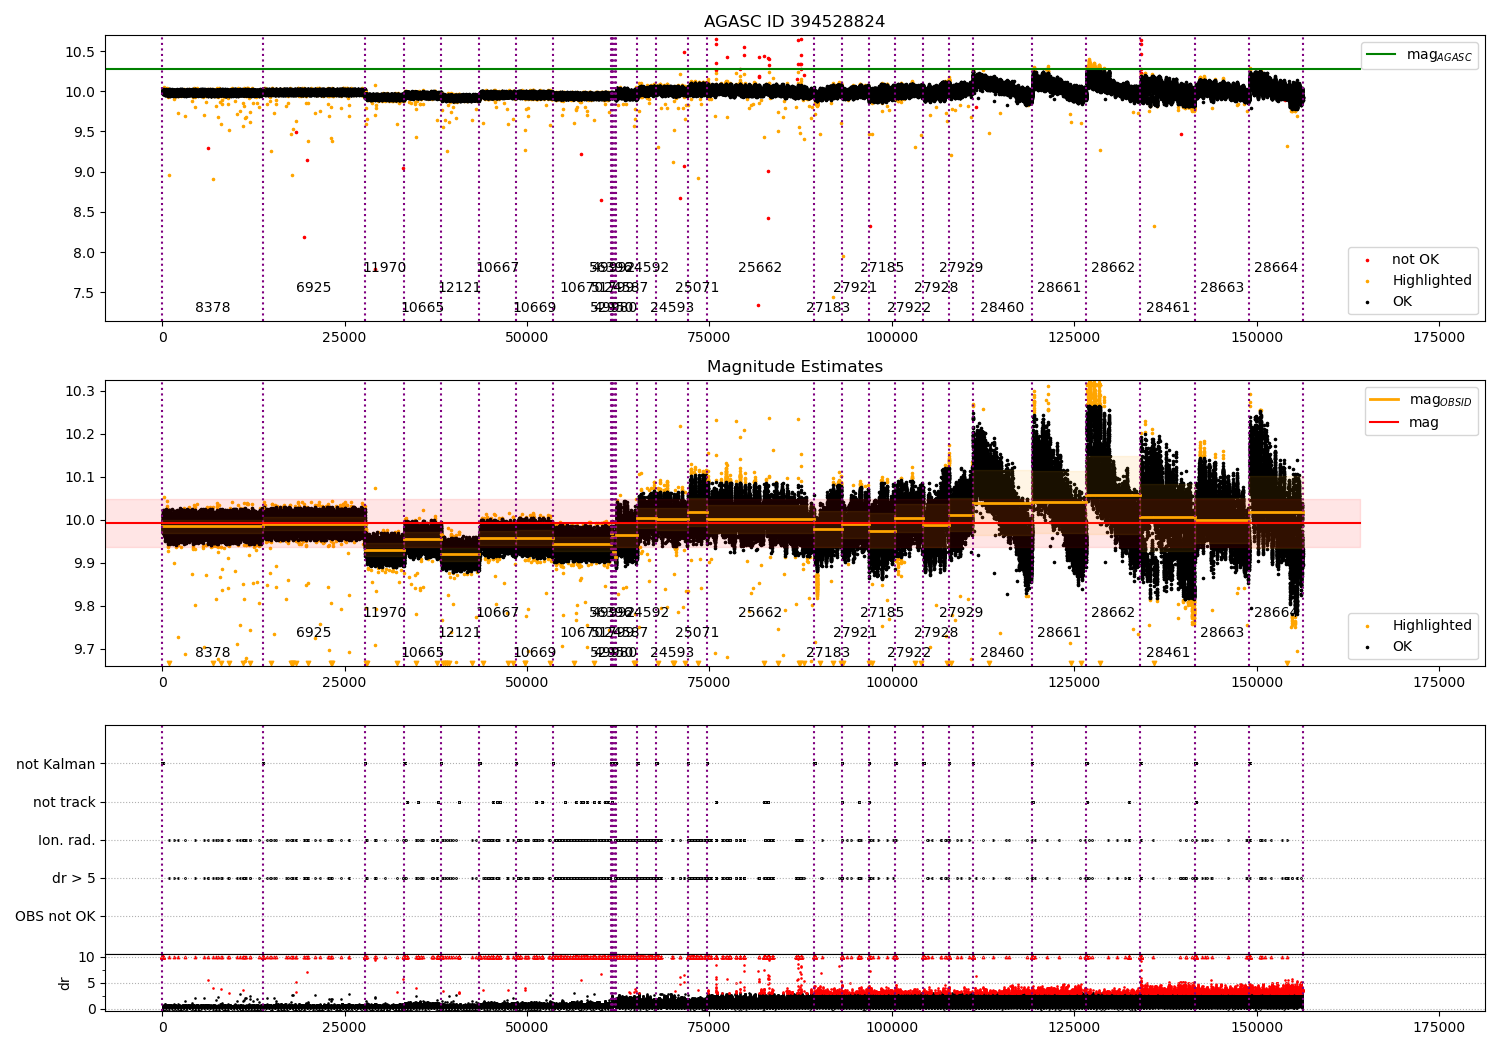Click the 9.7 y-tick of the middle plot
The height and width of the screenshot is (1050, 1500).
point(85,650)
